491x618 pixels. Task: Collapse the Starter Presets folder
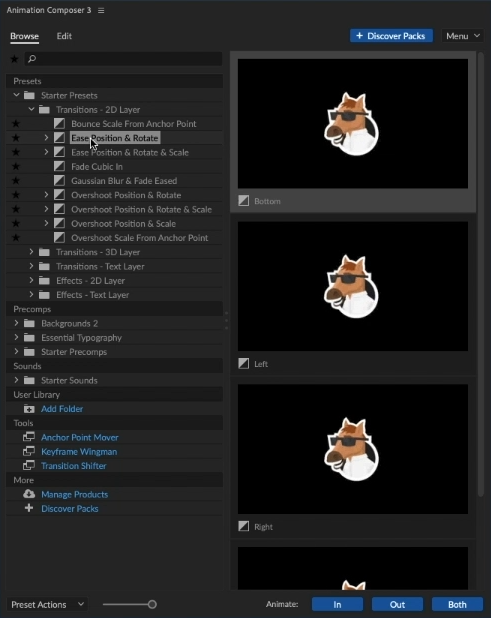click(x=16, y=95)
